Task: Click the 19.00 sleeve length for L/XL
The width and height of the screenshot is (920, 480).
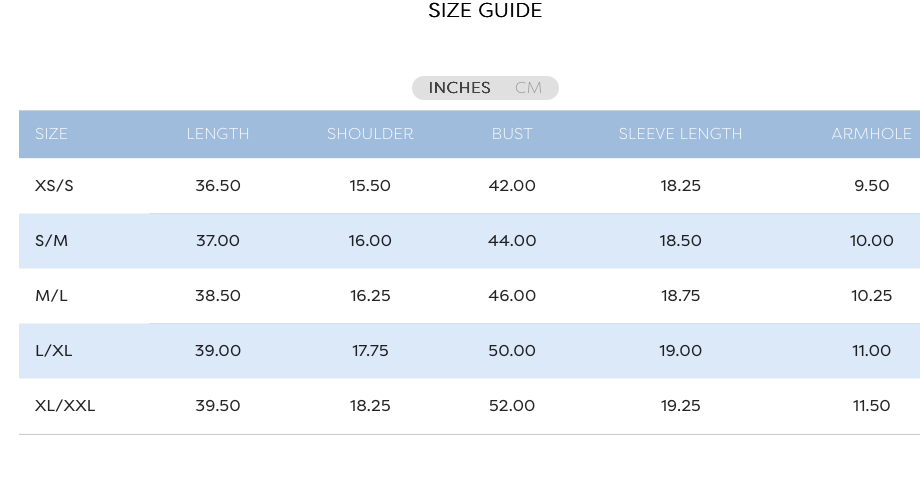Action: (681, 351)
